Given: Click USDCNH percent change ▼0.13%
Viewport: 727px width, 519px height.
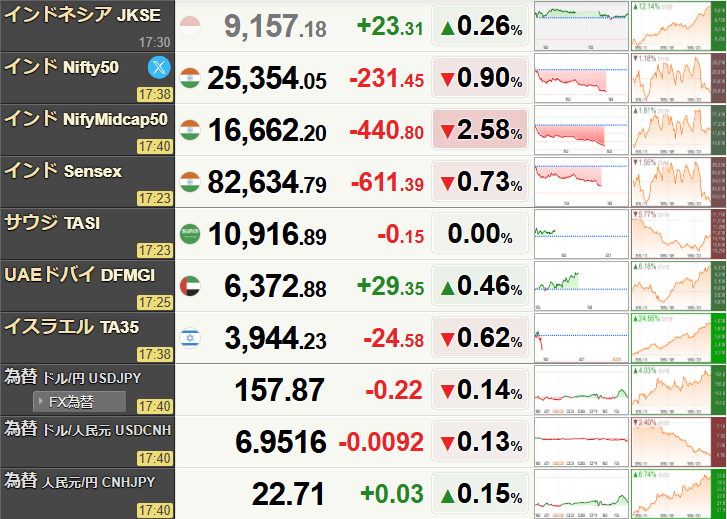Looking at the screenshot, I should (480, 442).
